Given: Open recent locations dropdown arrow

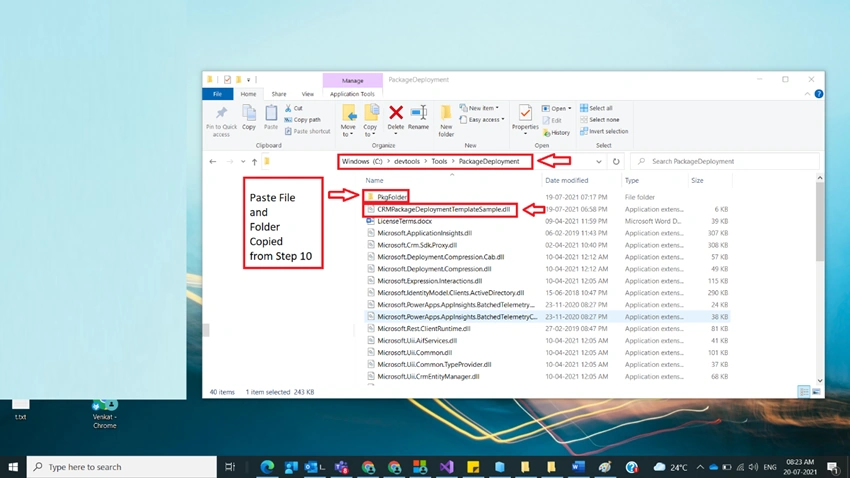Looking at the screenshot, I should [243, 162].
